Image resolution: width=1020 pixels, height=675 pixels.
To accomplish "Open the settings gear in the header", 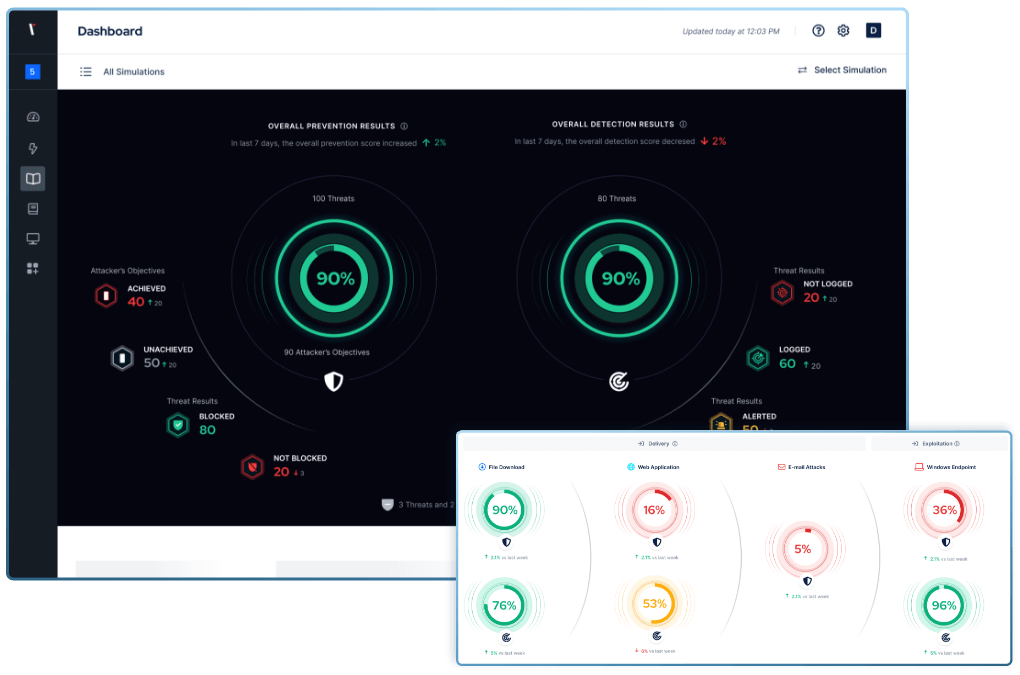I will coord(843,30).
